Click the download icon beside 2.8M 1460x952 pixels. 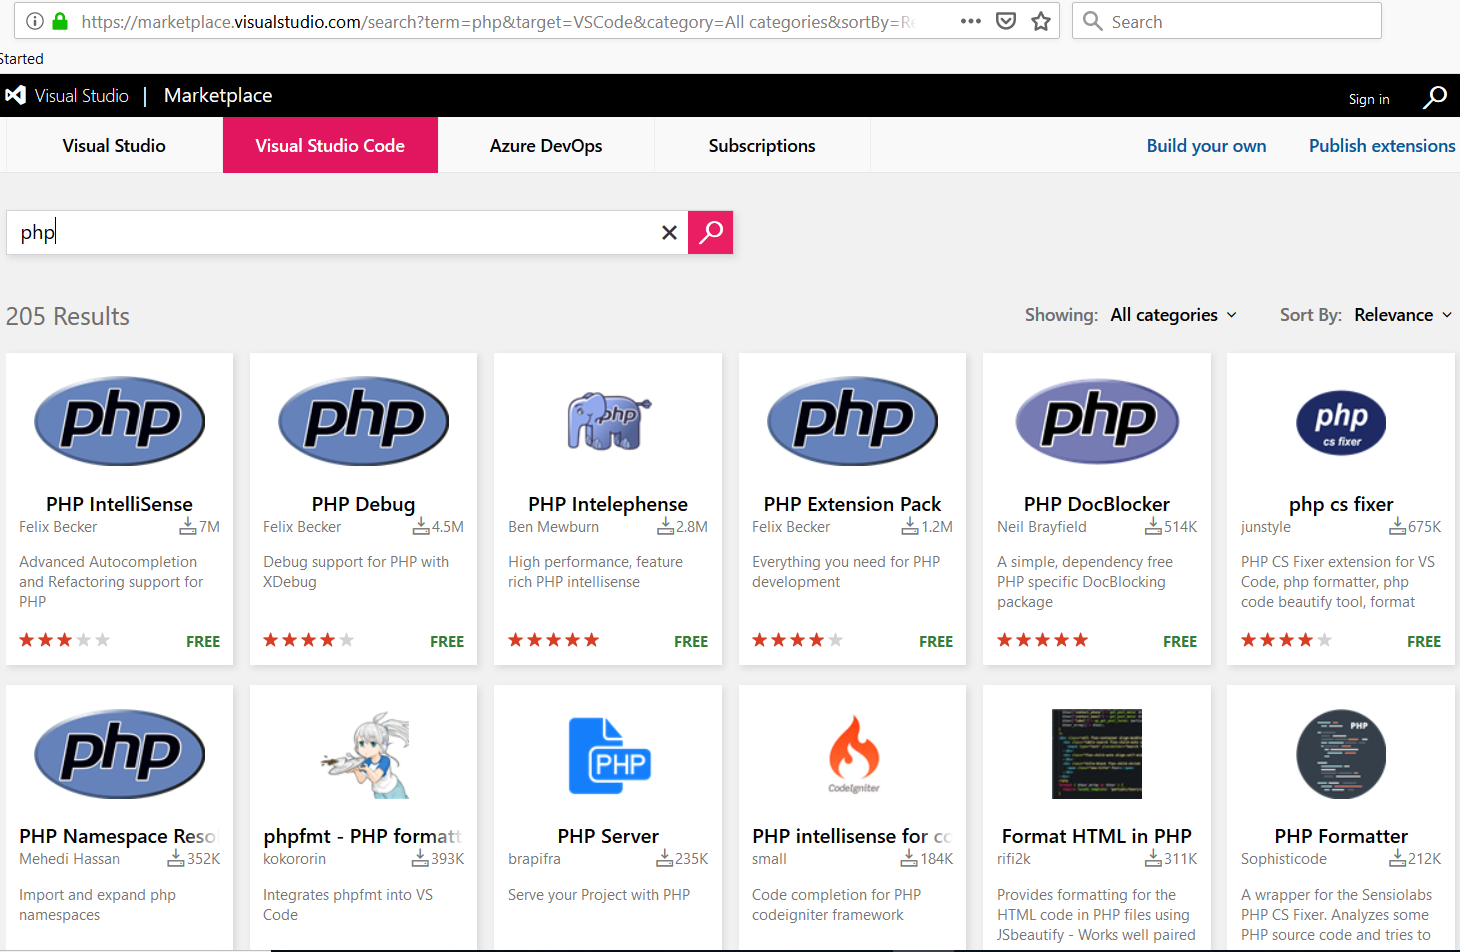(x=665, y=526)
